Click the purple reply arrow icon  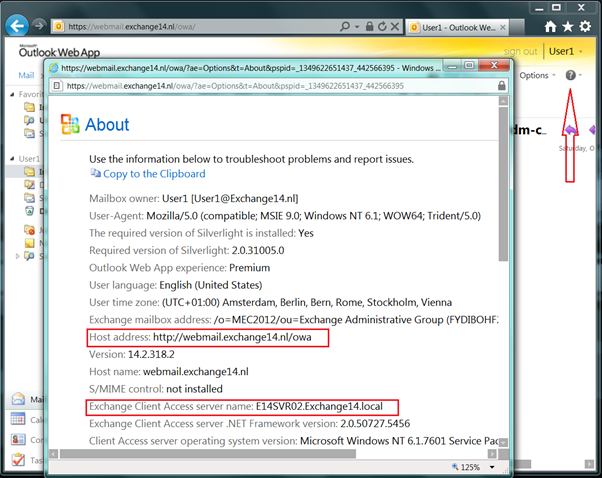(x=571, y=130)
